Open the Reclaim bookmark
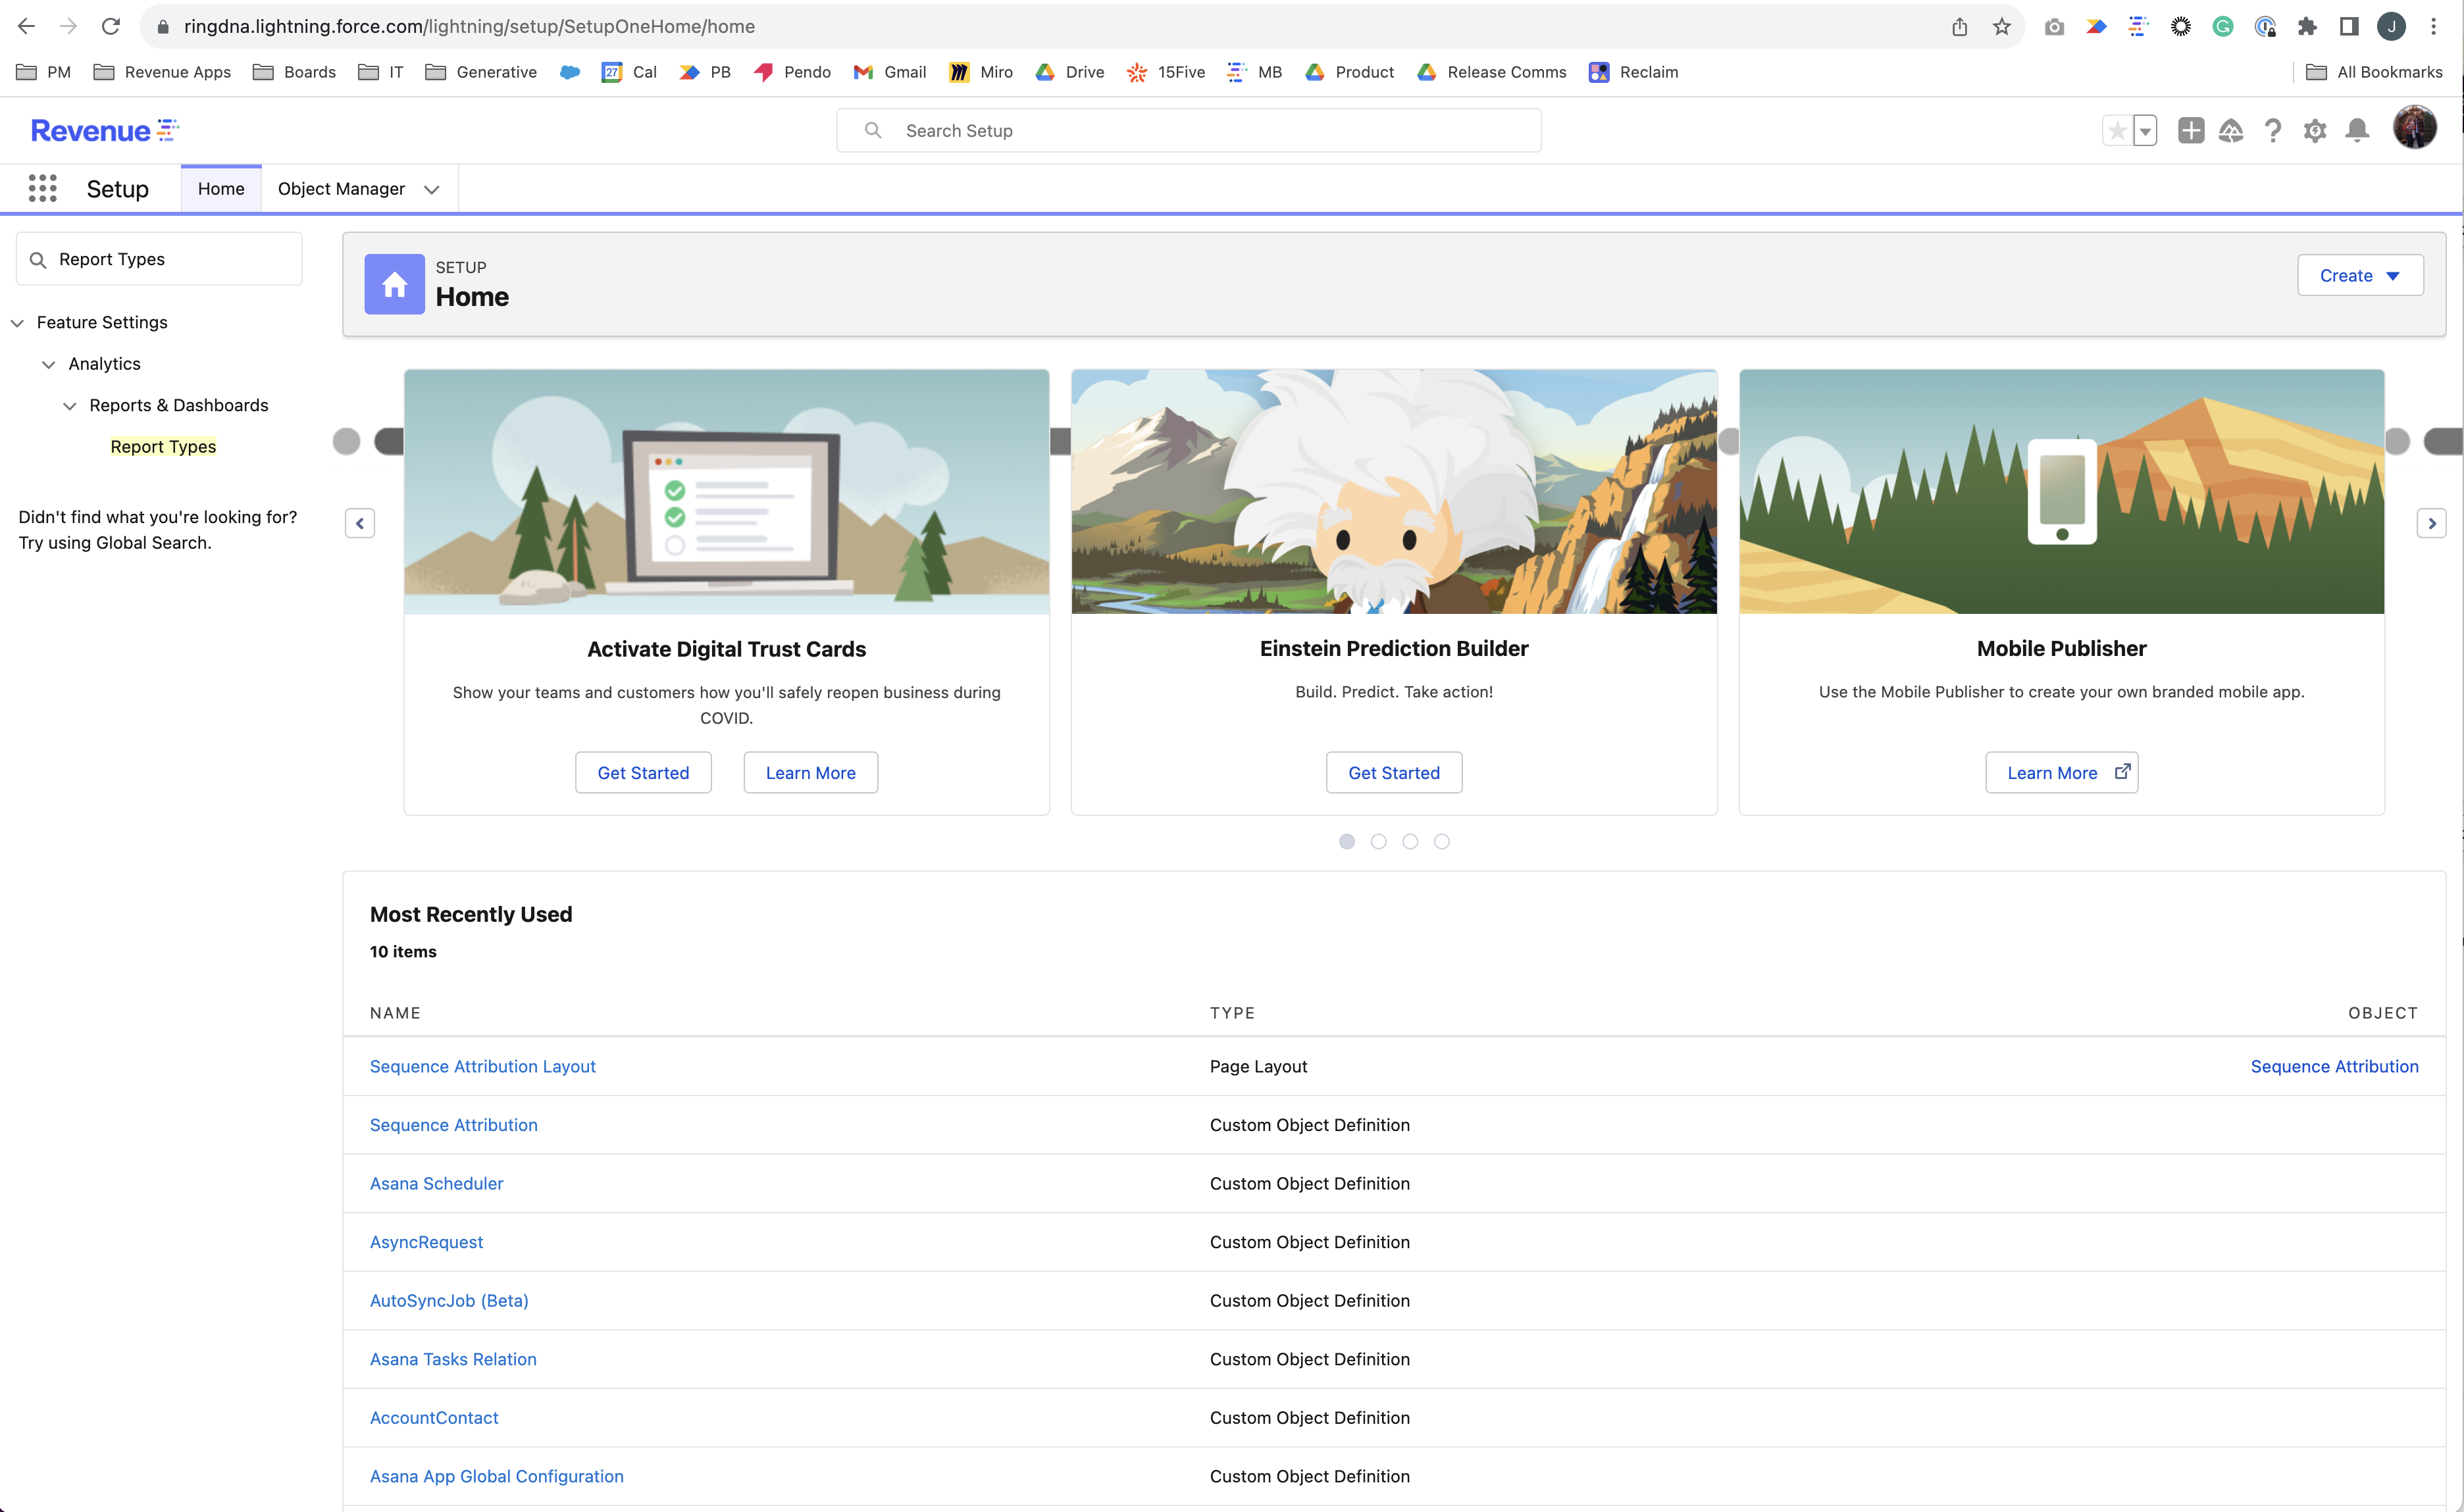2464x1512 pixels. coord(1633,72)
